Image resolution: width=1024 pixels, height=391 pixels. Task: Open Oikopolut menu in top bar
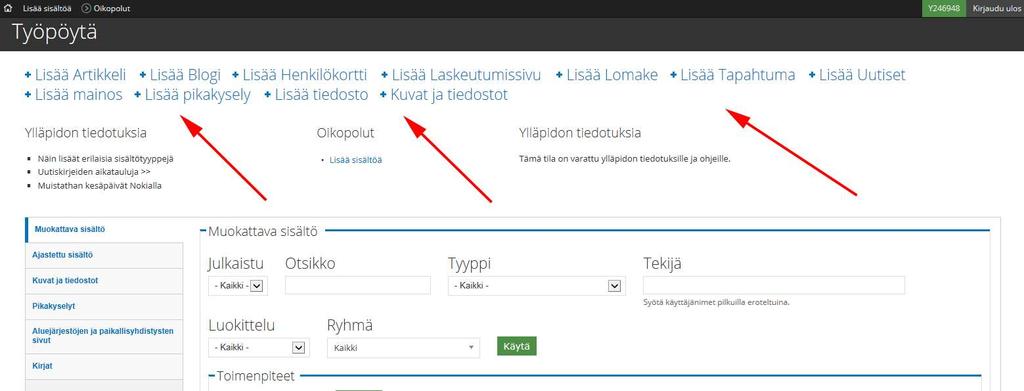point(112,8)
